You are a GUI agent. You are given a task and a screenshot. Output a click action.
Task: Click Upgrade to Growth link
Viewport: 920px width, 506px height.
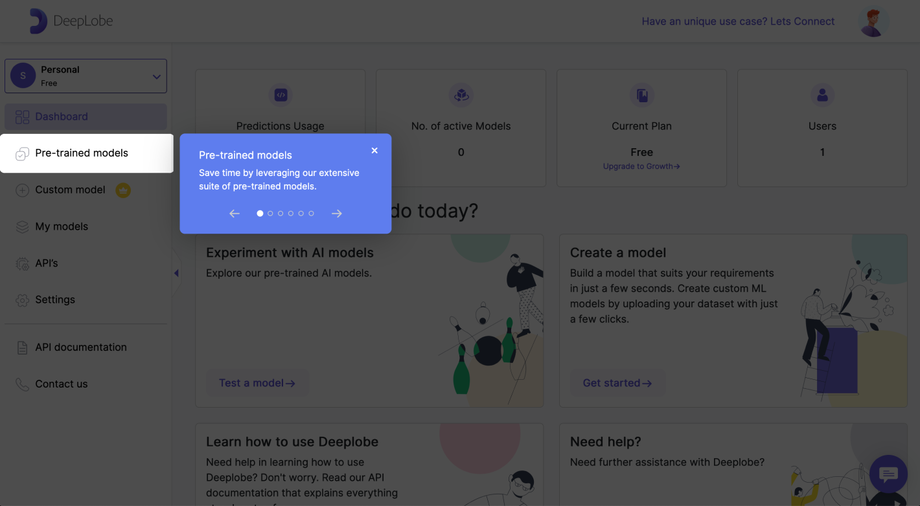[641, 166]
